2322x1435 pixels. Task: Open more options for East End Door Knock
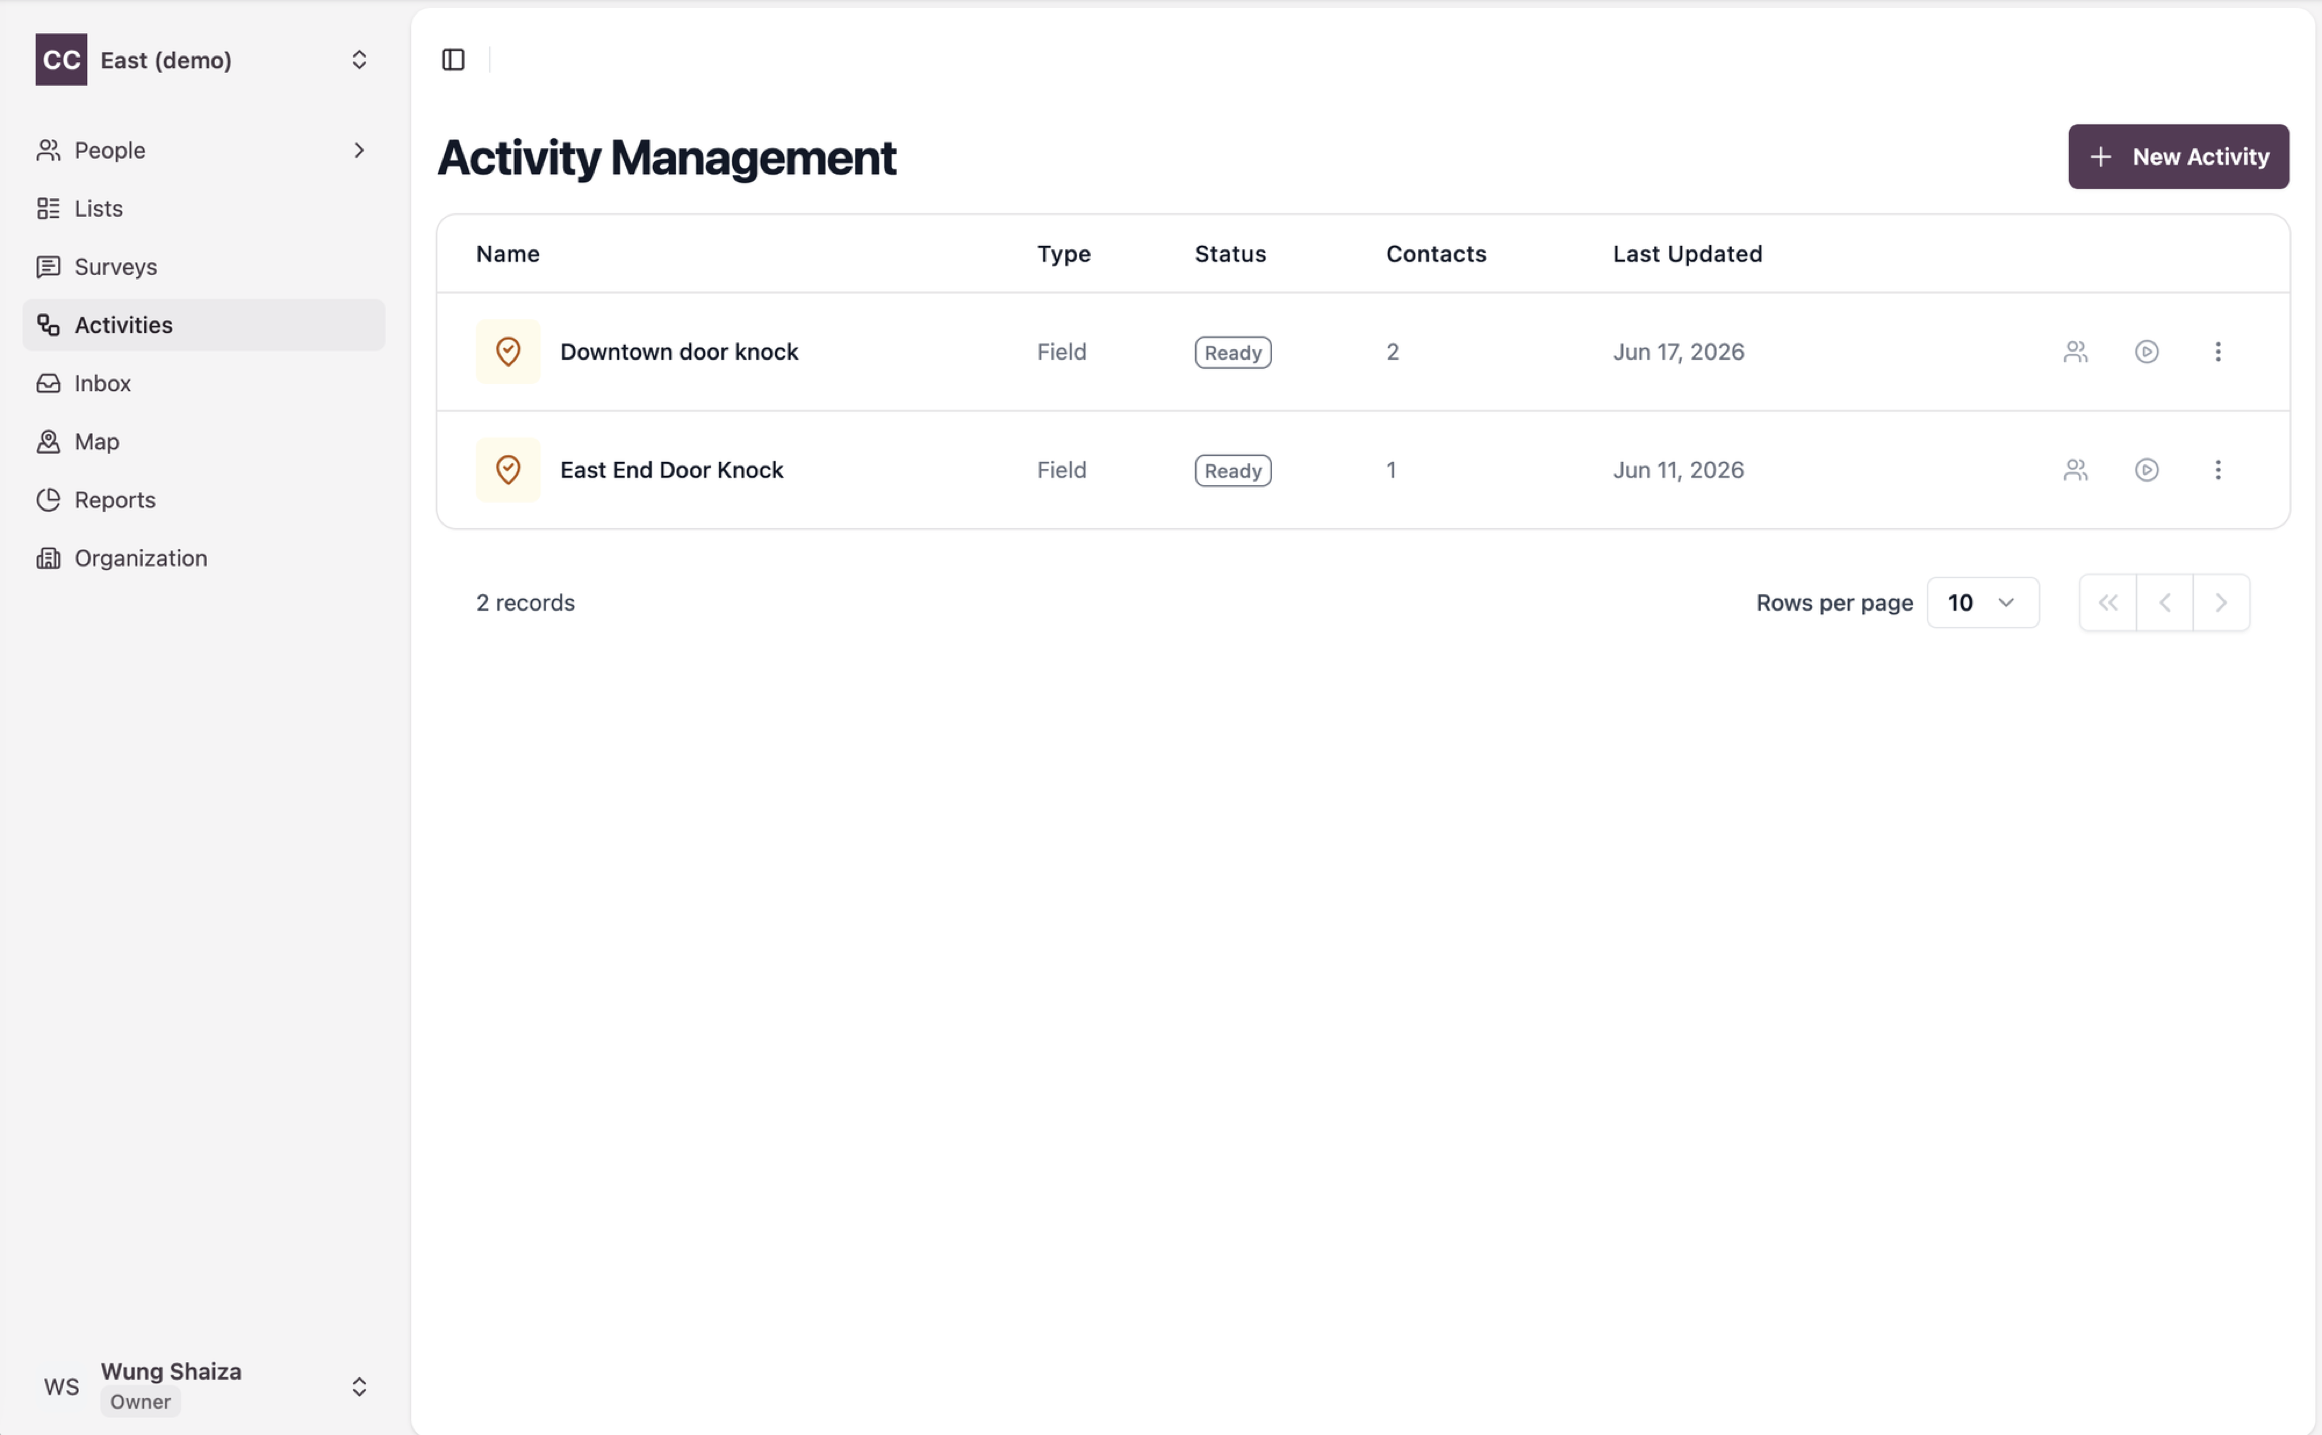[x=2218, y=470]
